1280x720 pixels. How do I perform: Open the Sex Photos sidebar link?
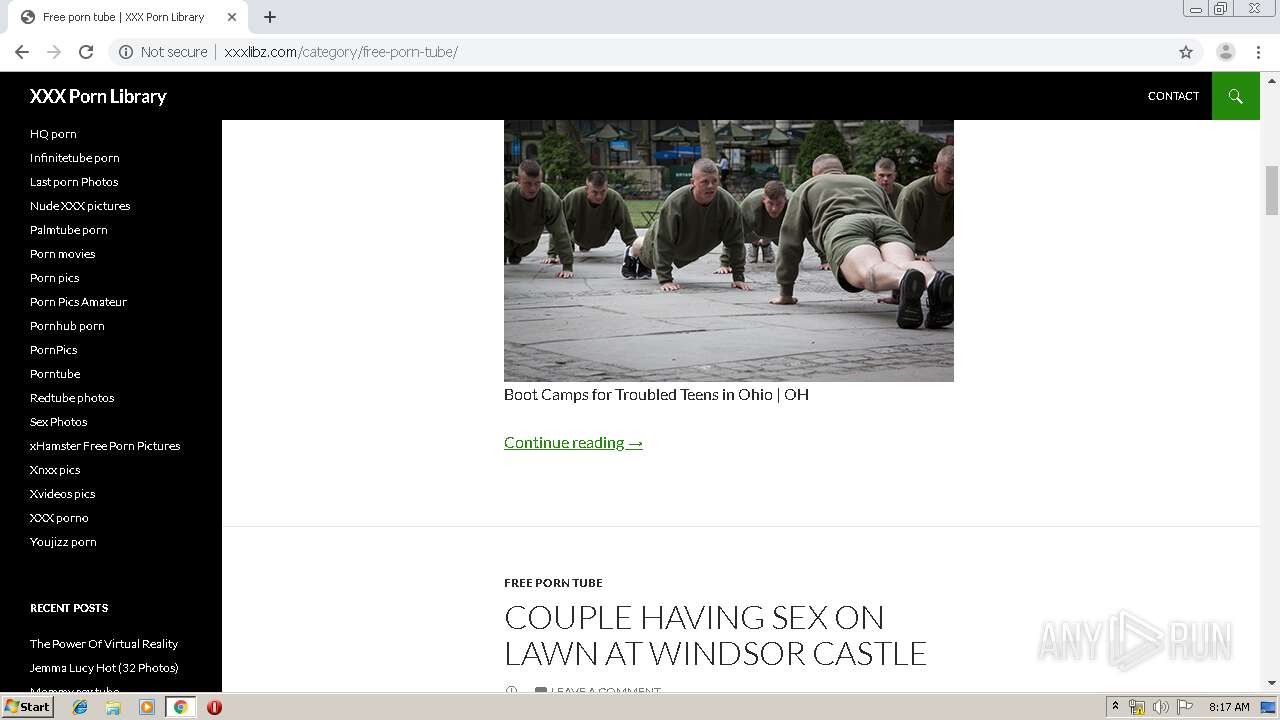[x=59, y=422]
